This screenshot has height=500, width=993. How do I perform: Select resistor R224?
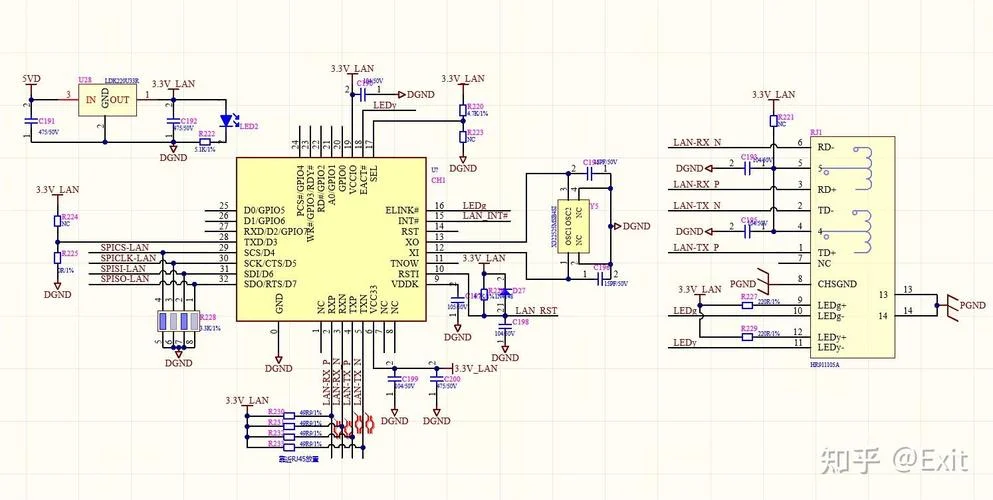(x=57, y=220)
